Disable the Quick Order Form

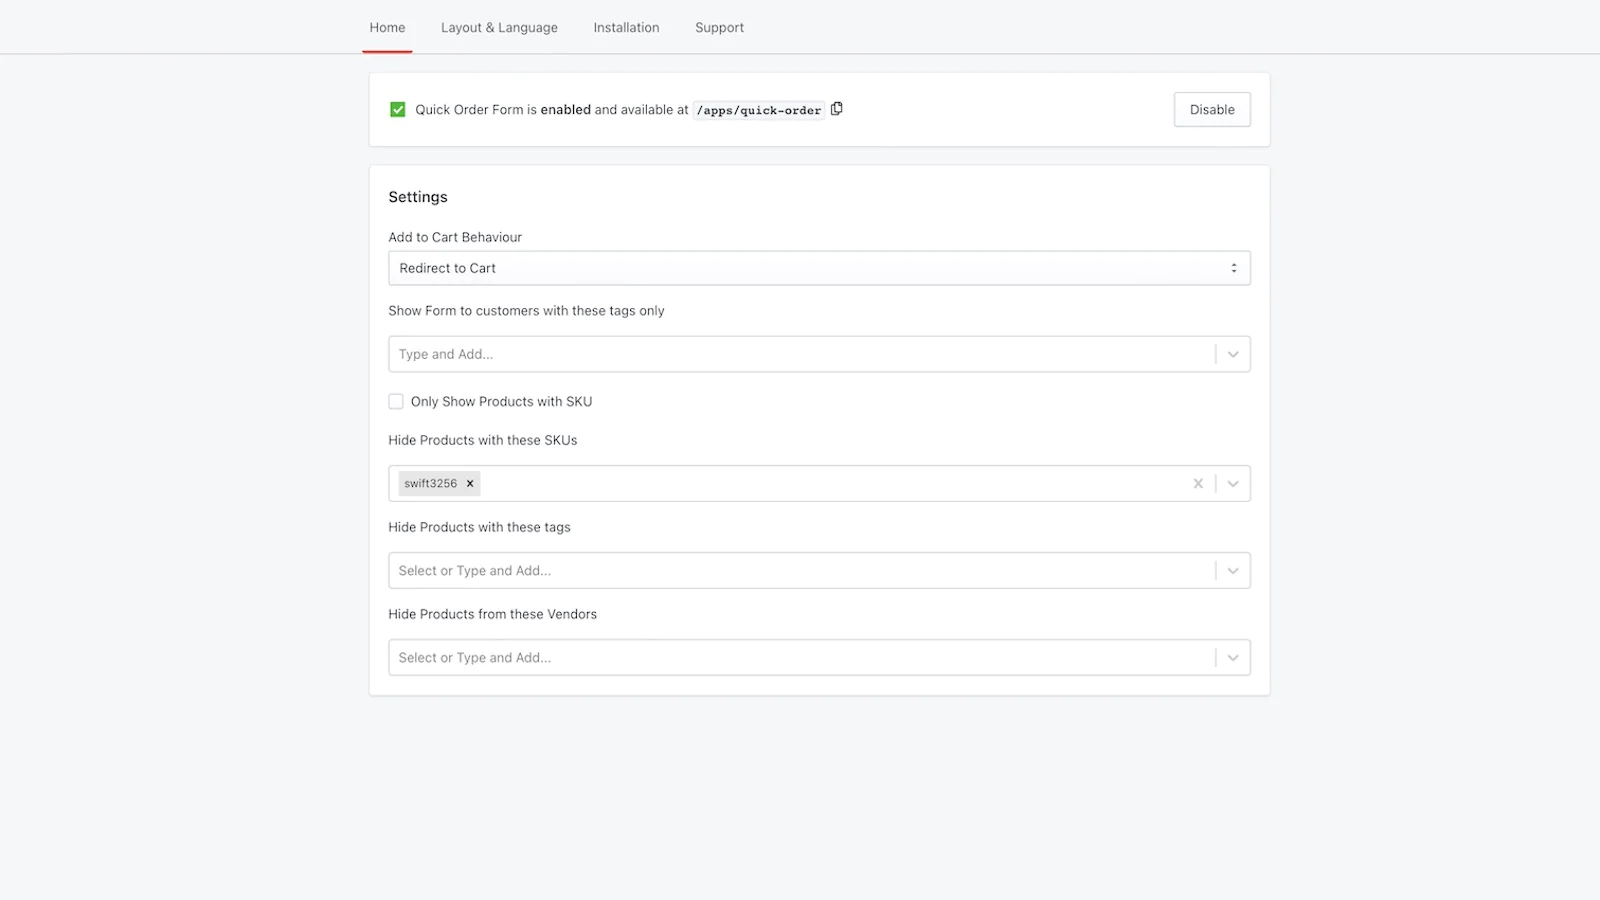pyautogui.click(x=1212, y=110)
